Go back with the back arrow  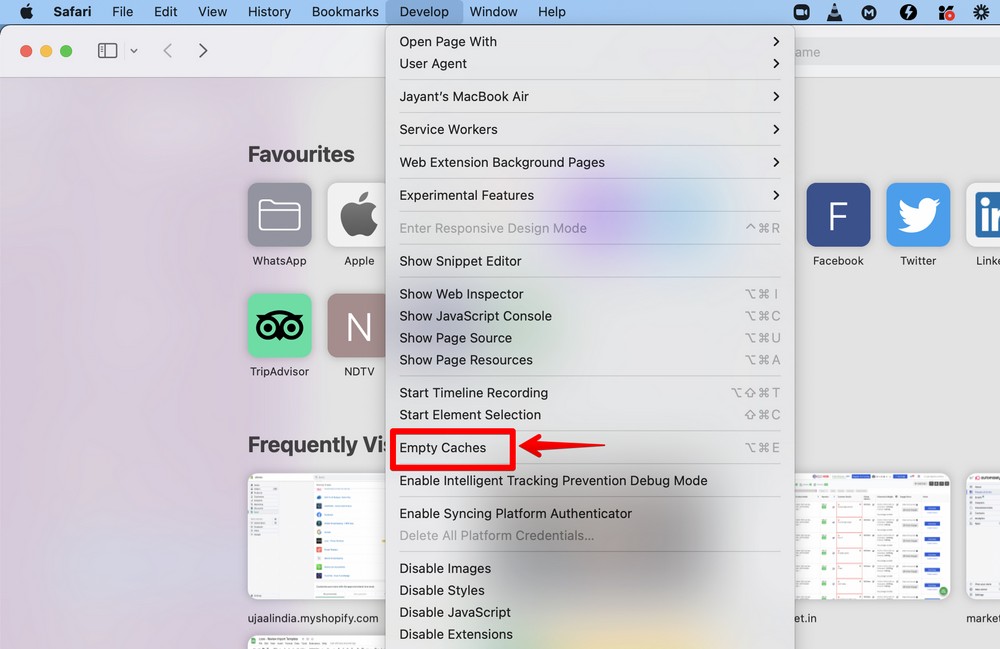click(x=168, y=50)
